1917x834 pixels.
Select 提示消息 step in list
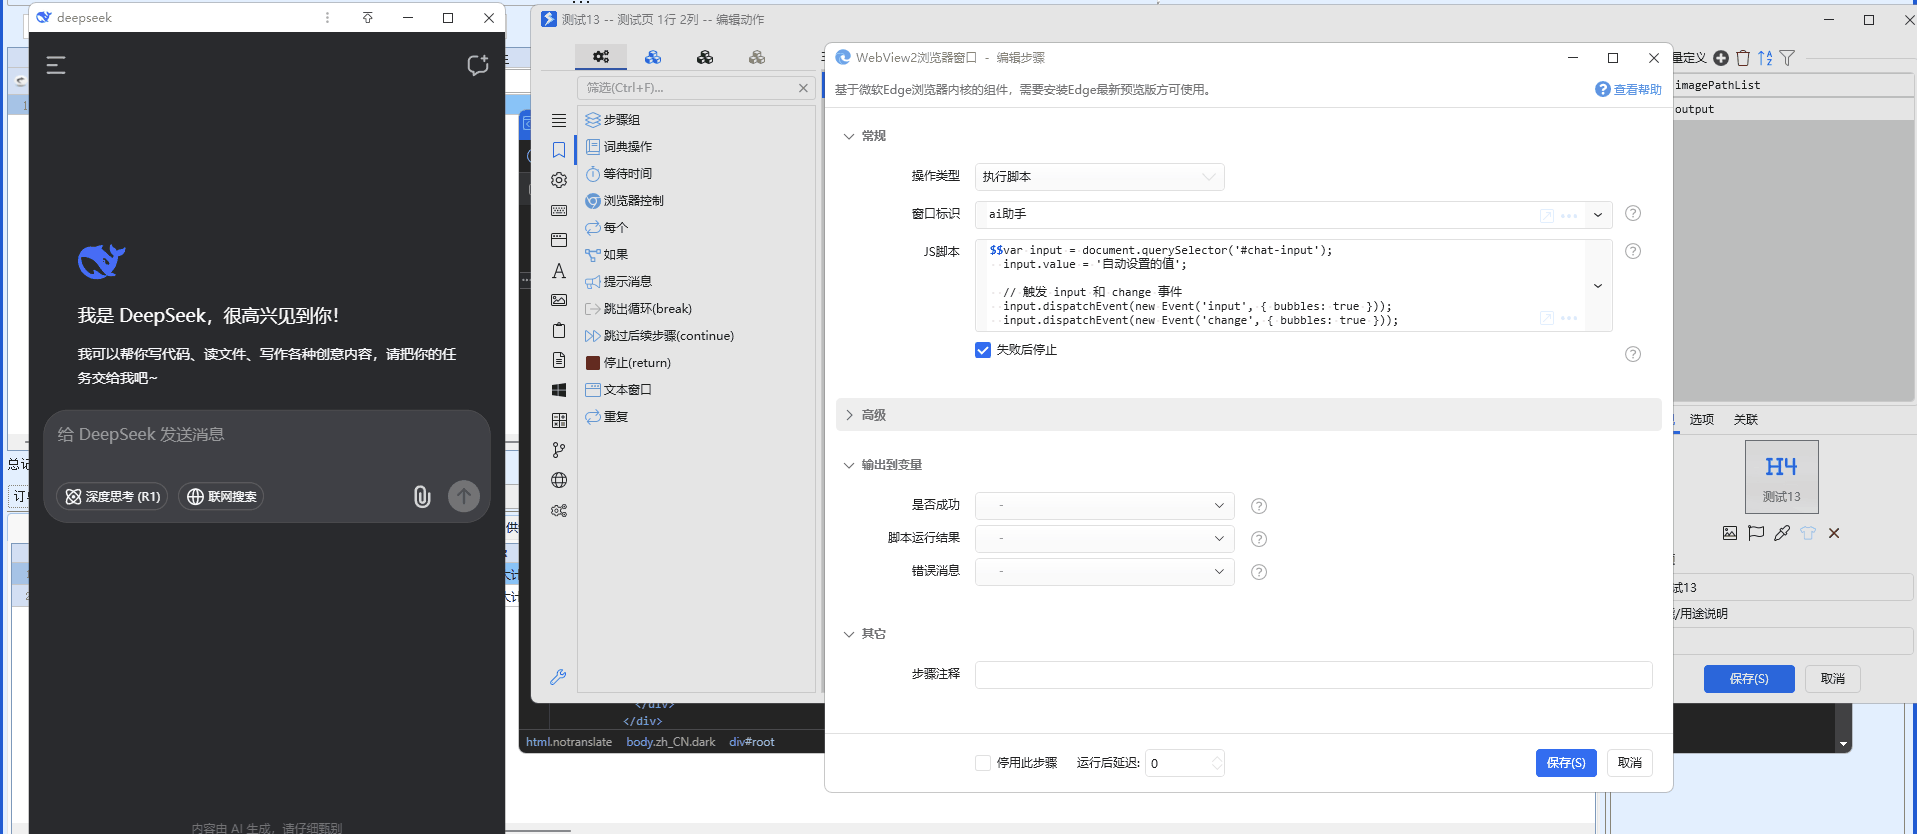tap(618, 282)
